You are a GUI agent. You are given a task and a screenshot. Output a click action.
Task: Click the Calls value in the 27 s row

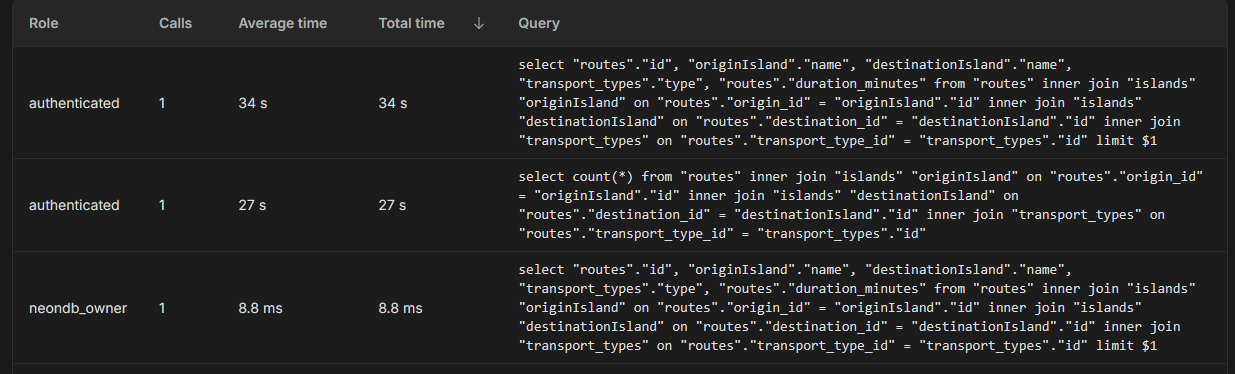(162, 205)
